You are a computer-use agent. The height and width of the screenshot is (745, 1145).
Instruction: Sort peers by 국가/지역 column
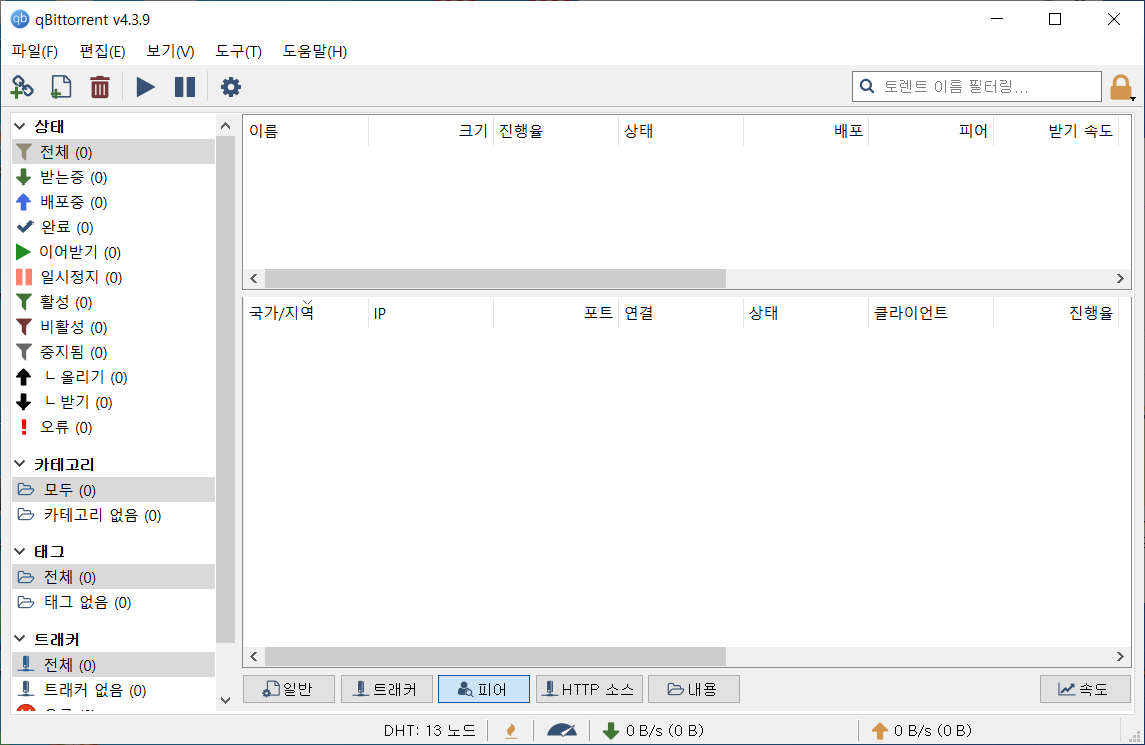coord(306,313)
